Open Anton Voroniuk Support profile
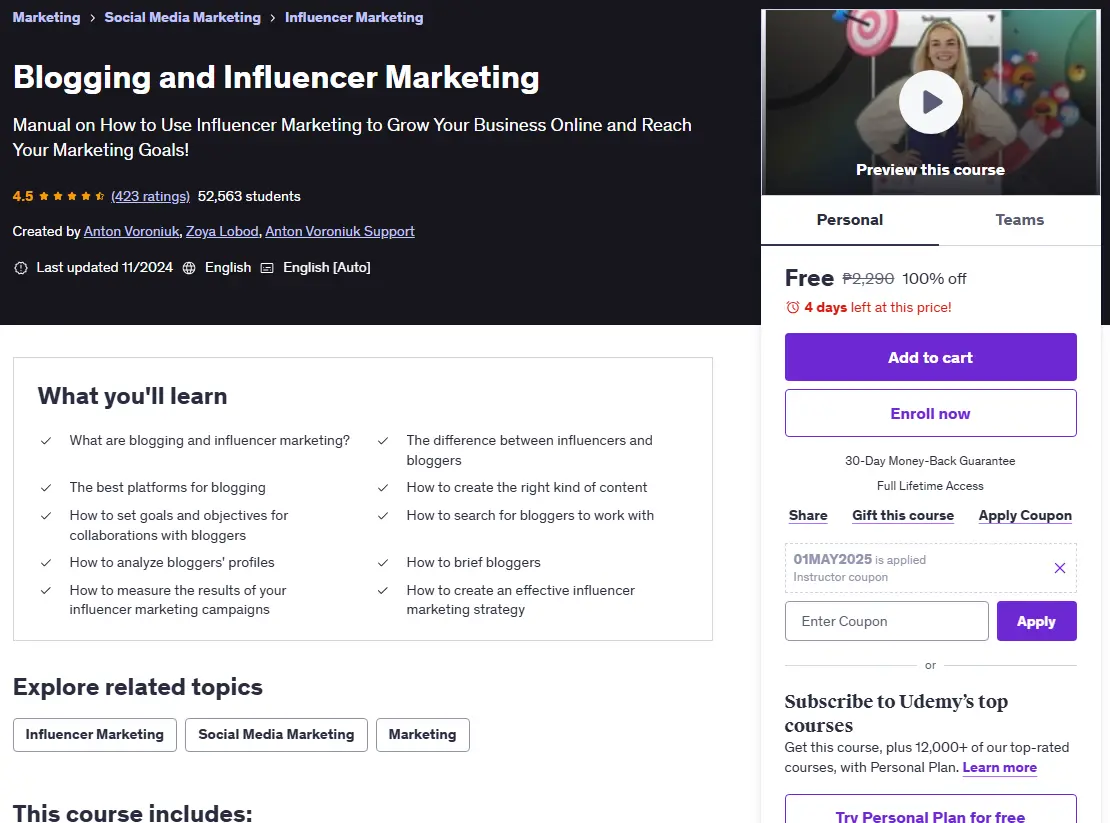The height and width of the screenshot is (823, 1110). point(340,231)
